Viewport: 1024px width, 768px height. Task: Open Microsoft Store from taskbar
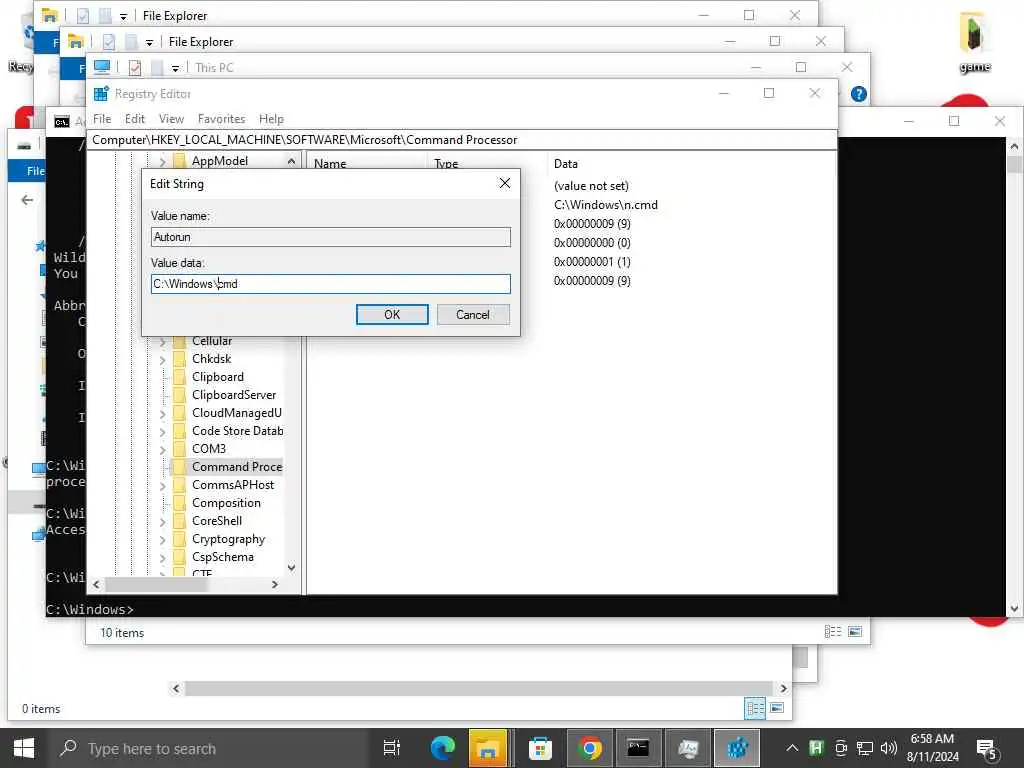point(540,748)
